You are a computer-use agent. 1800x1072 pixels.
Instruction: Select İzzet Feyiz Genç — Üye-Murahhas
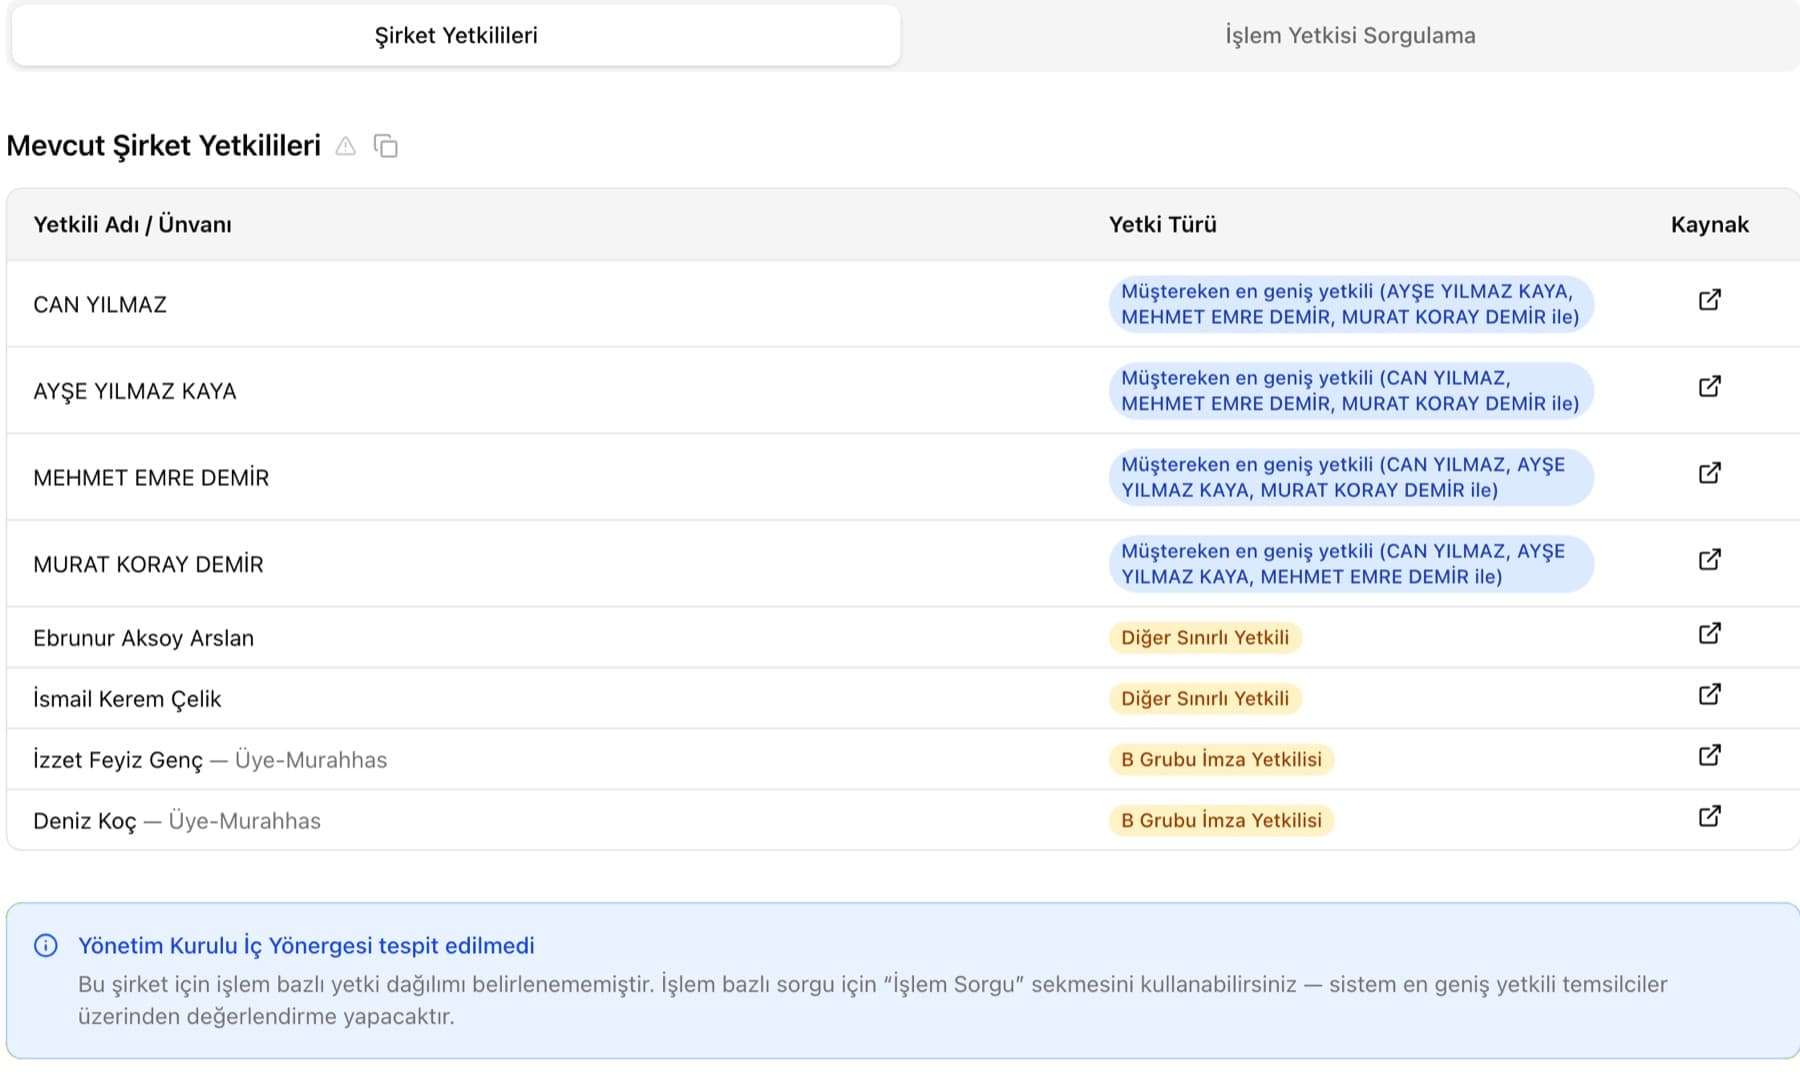click(x=210, y=760)
